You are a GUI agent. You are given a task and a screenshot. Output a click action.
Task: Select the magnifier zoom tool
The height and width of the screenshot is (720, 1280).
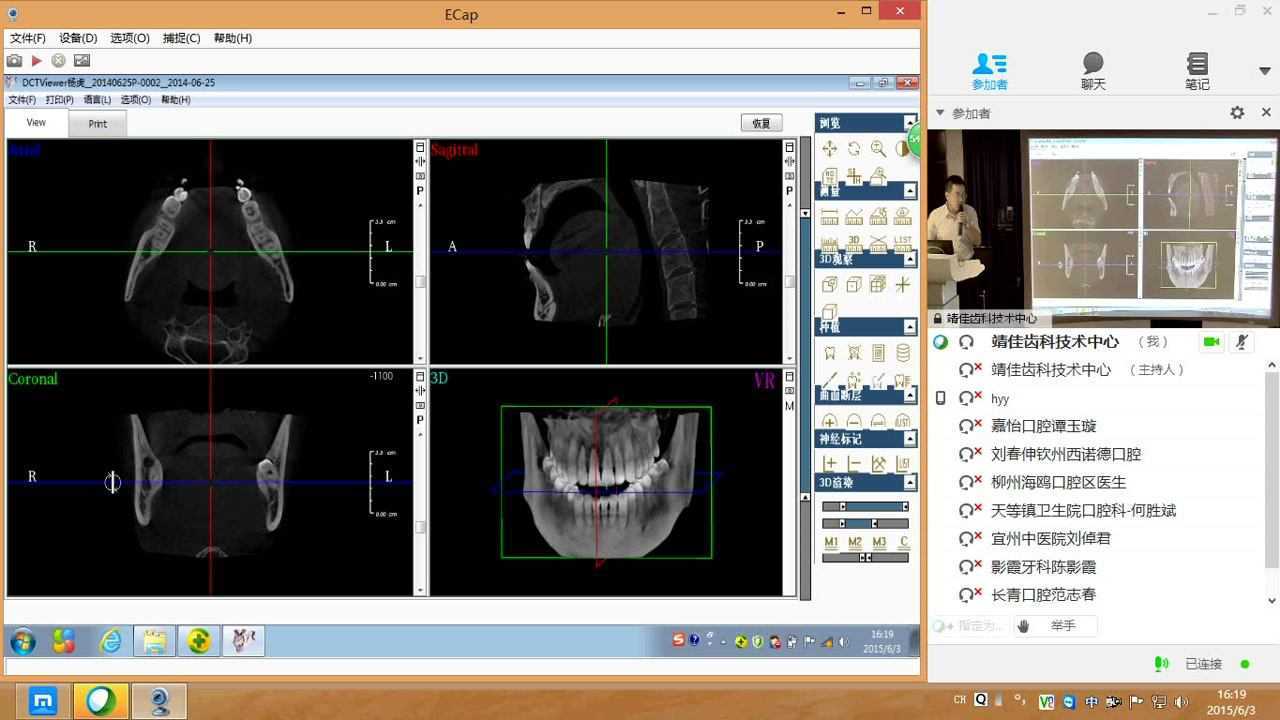(x=878, y=149)
